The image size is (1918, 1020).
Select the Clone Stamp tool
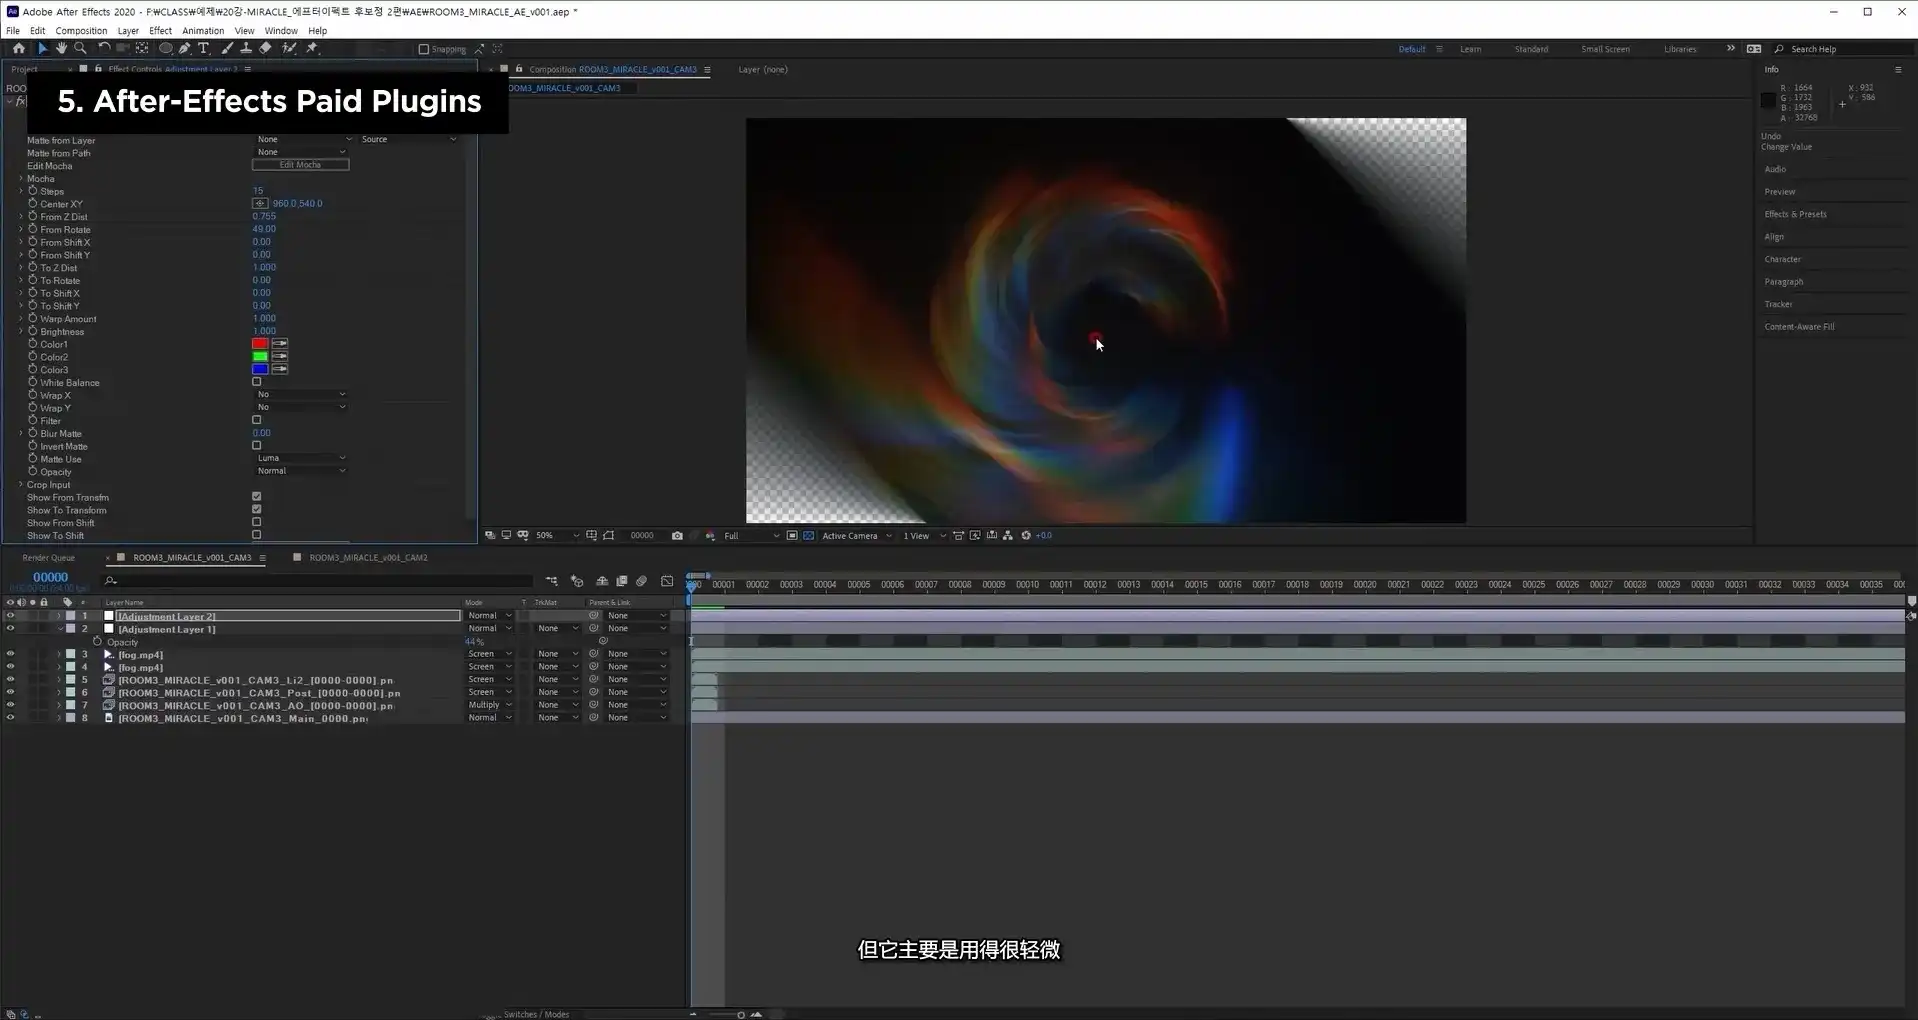tap(246, 48)
